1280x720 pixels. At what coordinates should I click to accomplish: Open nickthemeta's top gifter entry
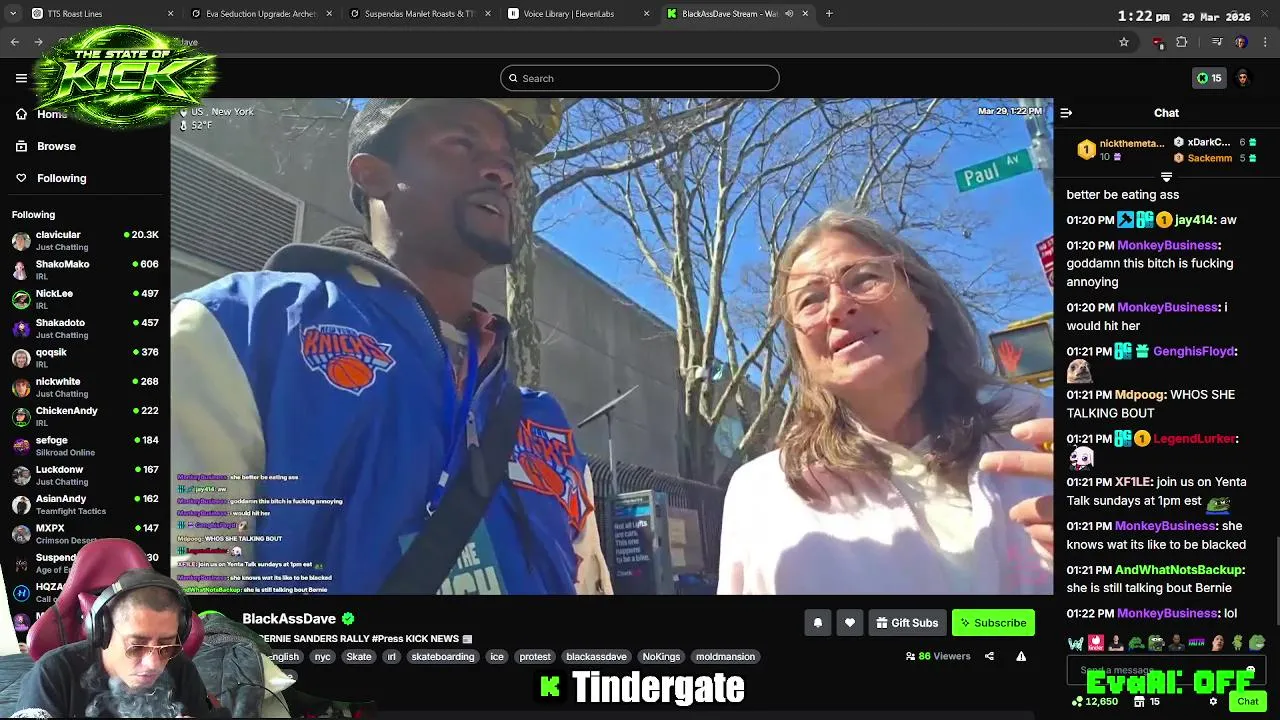click(x=1120, y=150)
